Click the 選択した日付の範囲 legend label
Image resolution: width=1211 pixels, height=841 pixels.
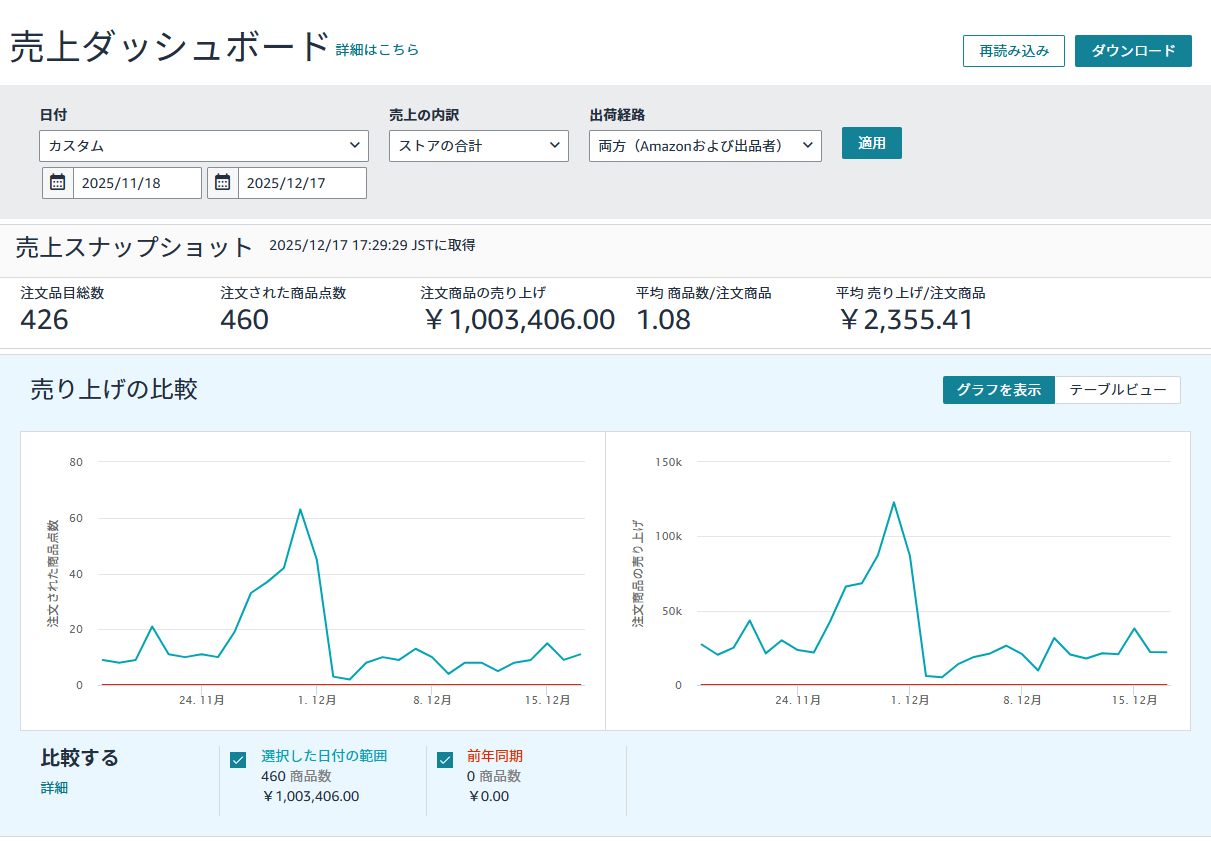(324, 756)
